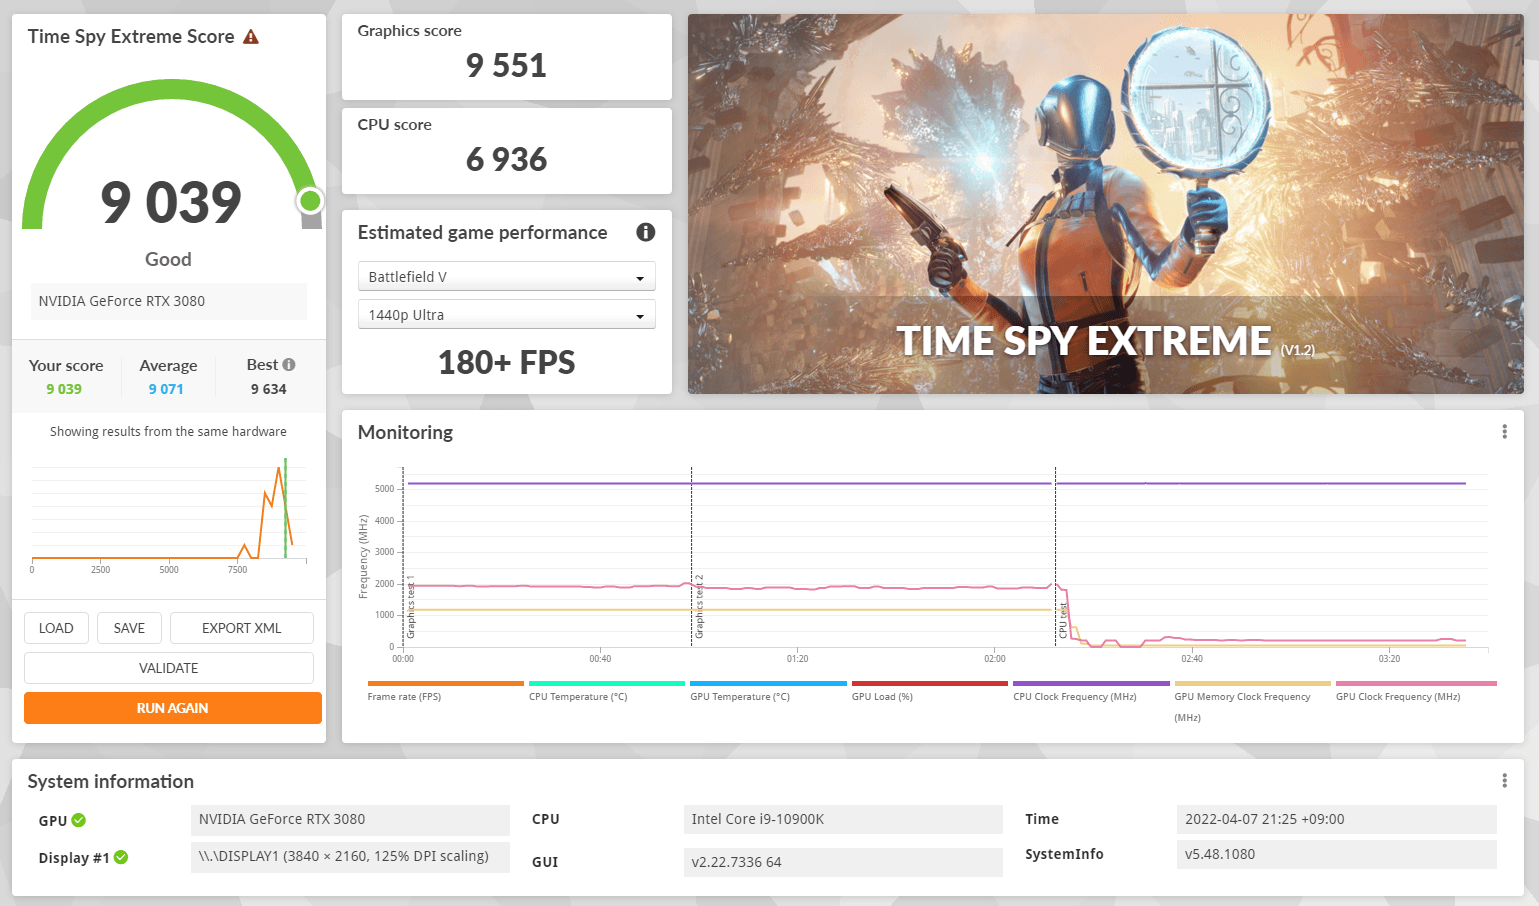The width and height of the screenshot is (1539, 906).
Task: Click the 180+ FPS estimate
Action: (x=507, y=362)
